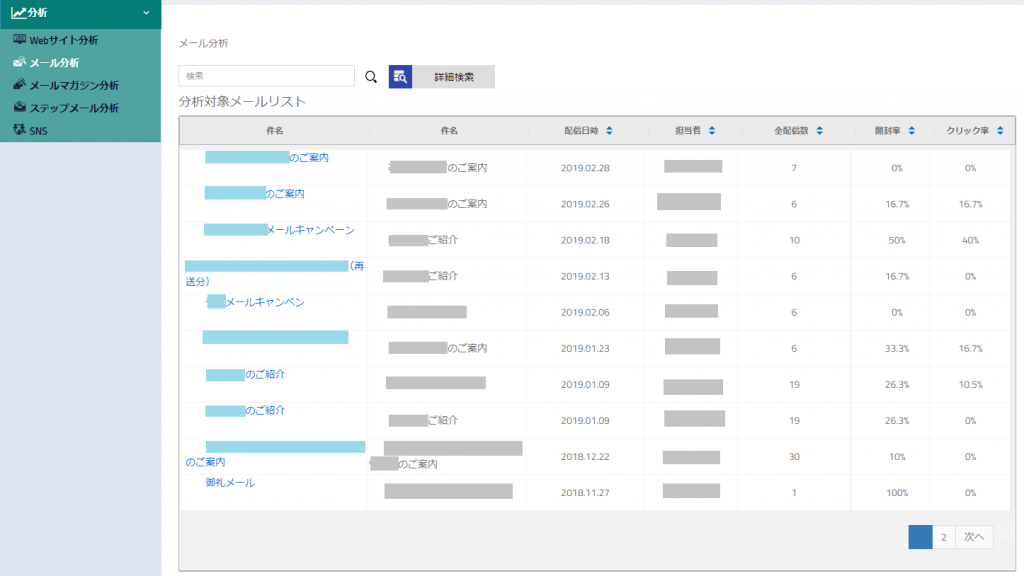Sort by 開封率 column arrows
The image size is (1024, 576).
(x=912, y=131)
